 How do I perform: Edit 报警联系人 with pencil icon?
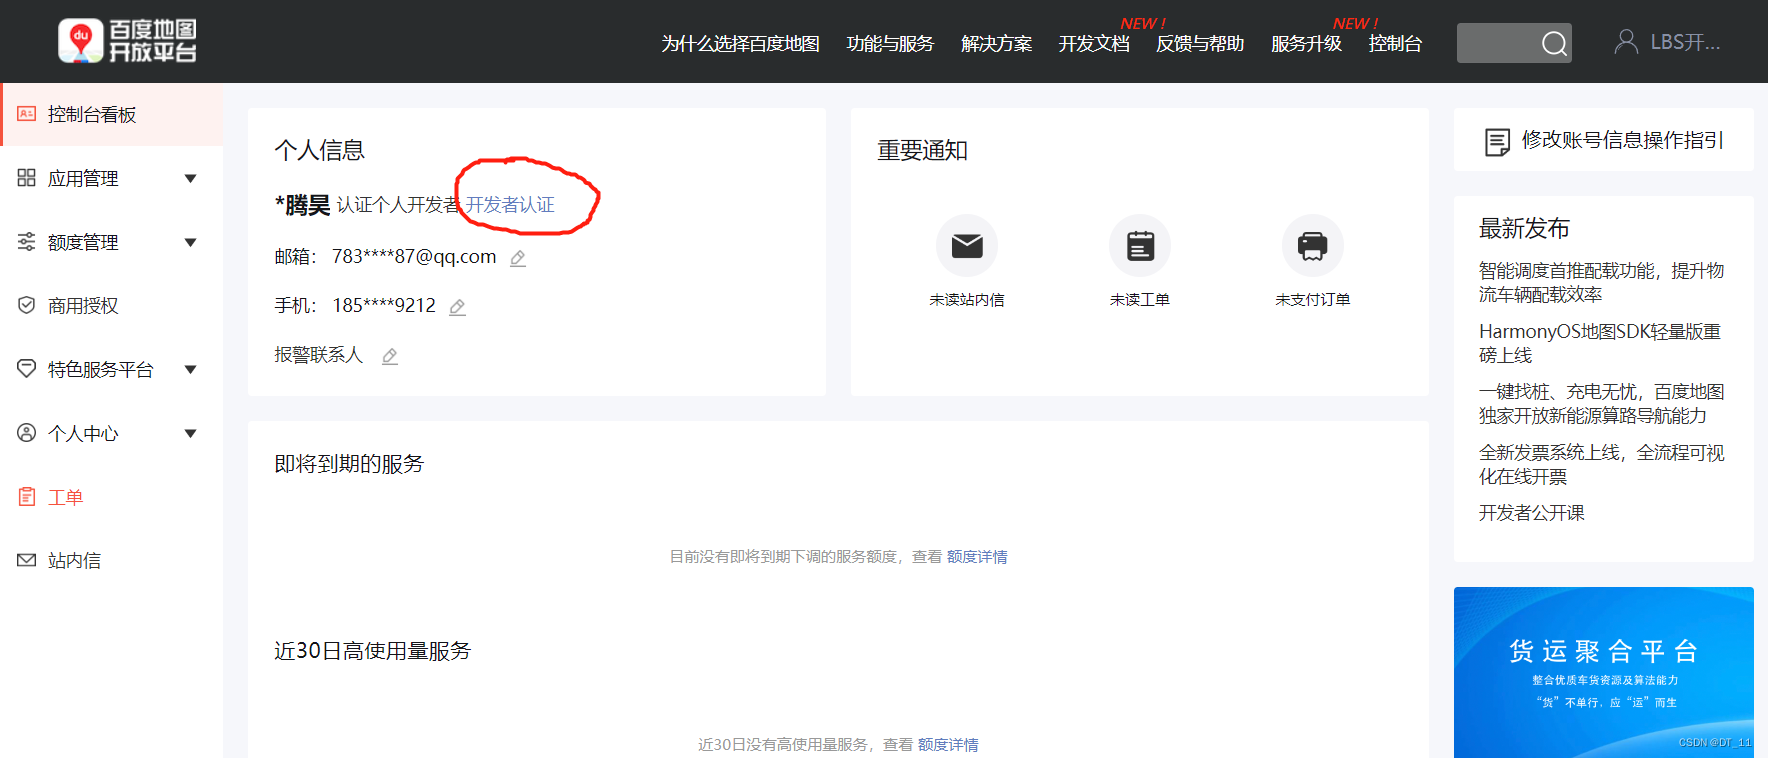390,356
